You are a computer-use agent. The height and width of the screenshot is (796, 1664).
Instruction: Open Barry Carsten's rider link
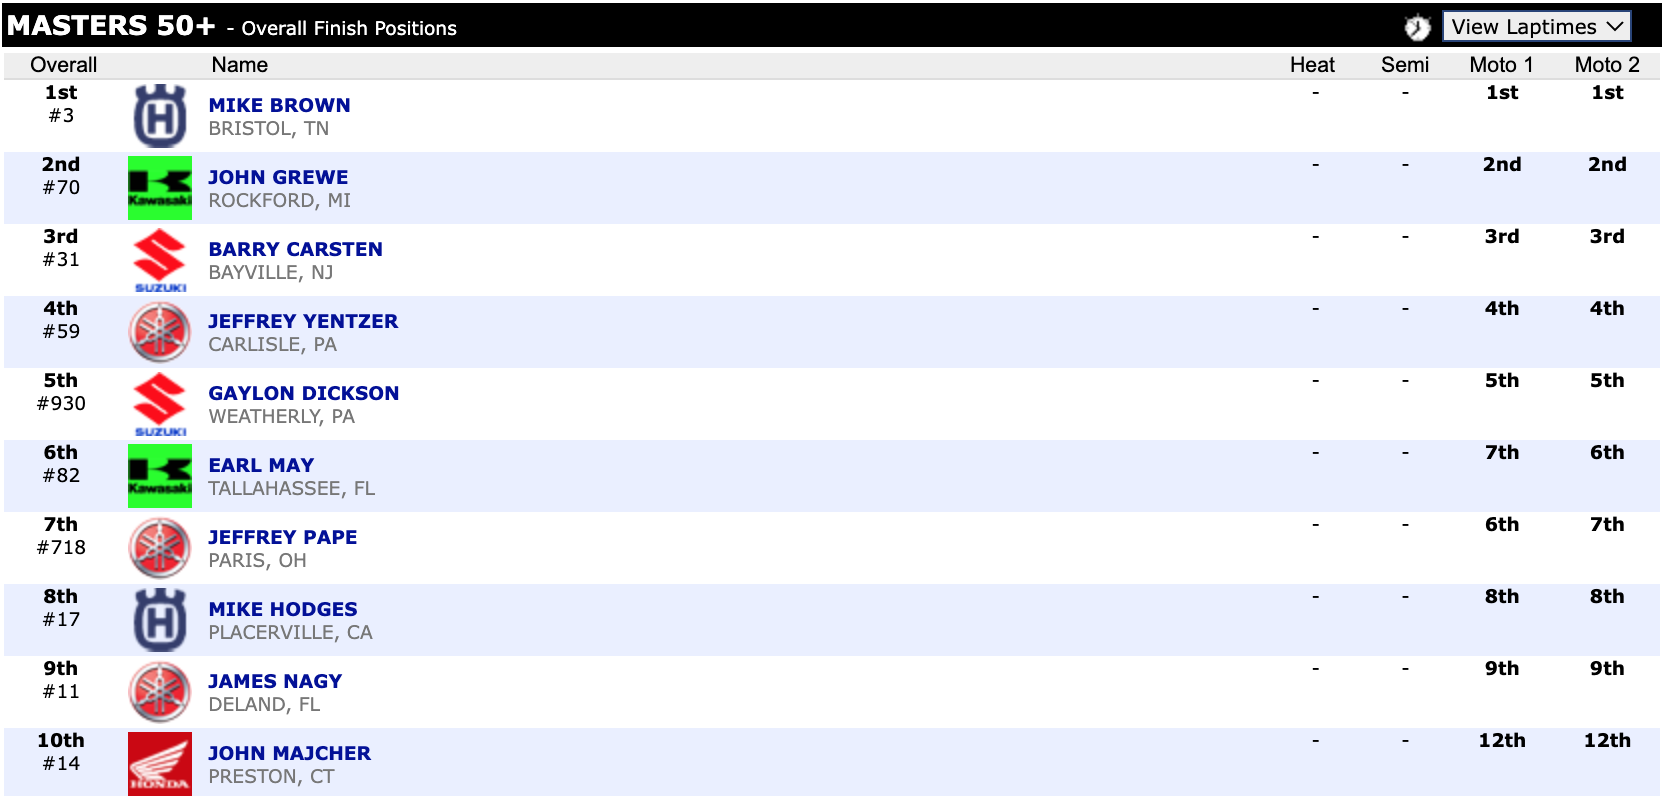click(x=295, y=249)
